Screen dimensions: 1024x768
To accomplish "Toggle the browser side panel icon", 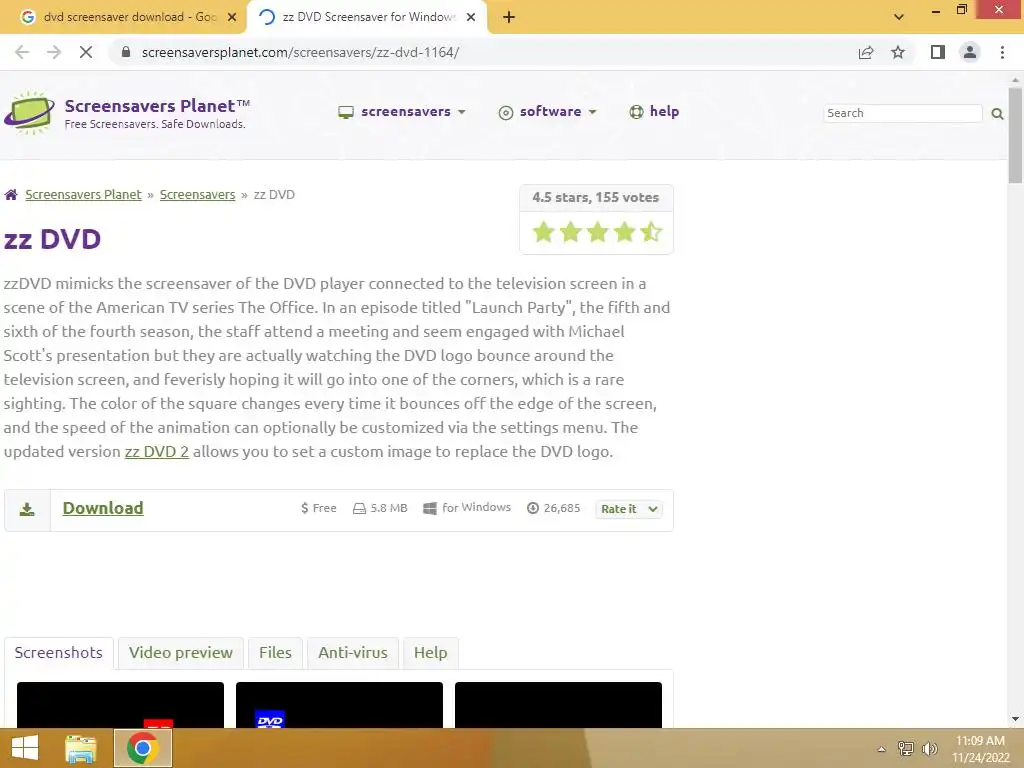I will coord(938,52).
